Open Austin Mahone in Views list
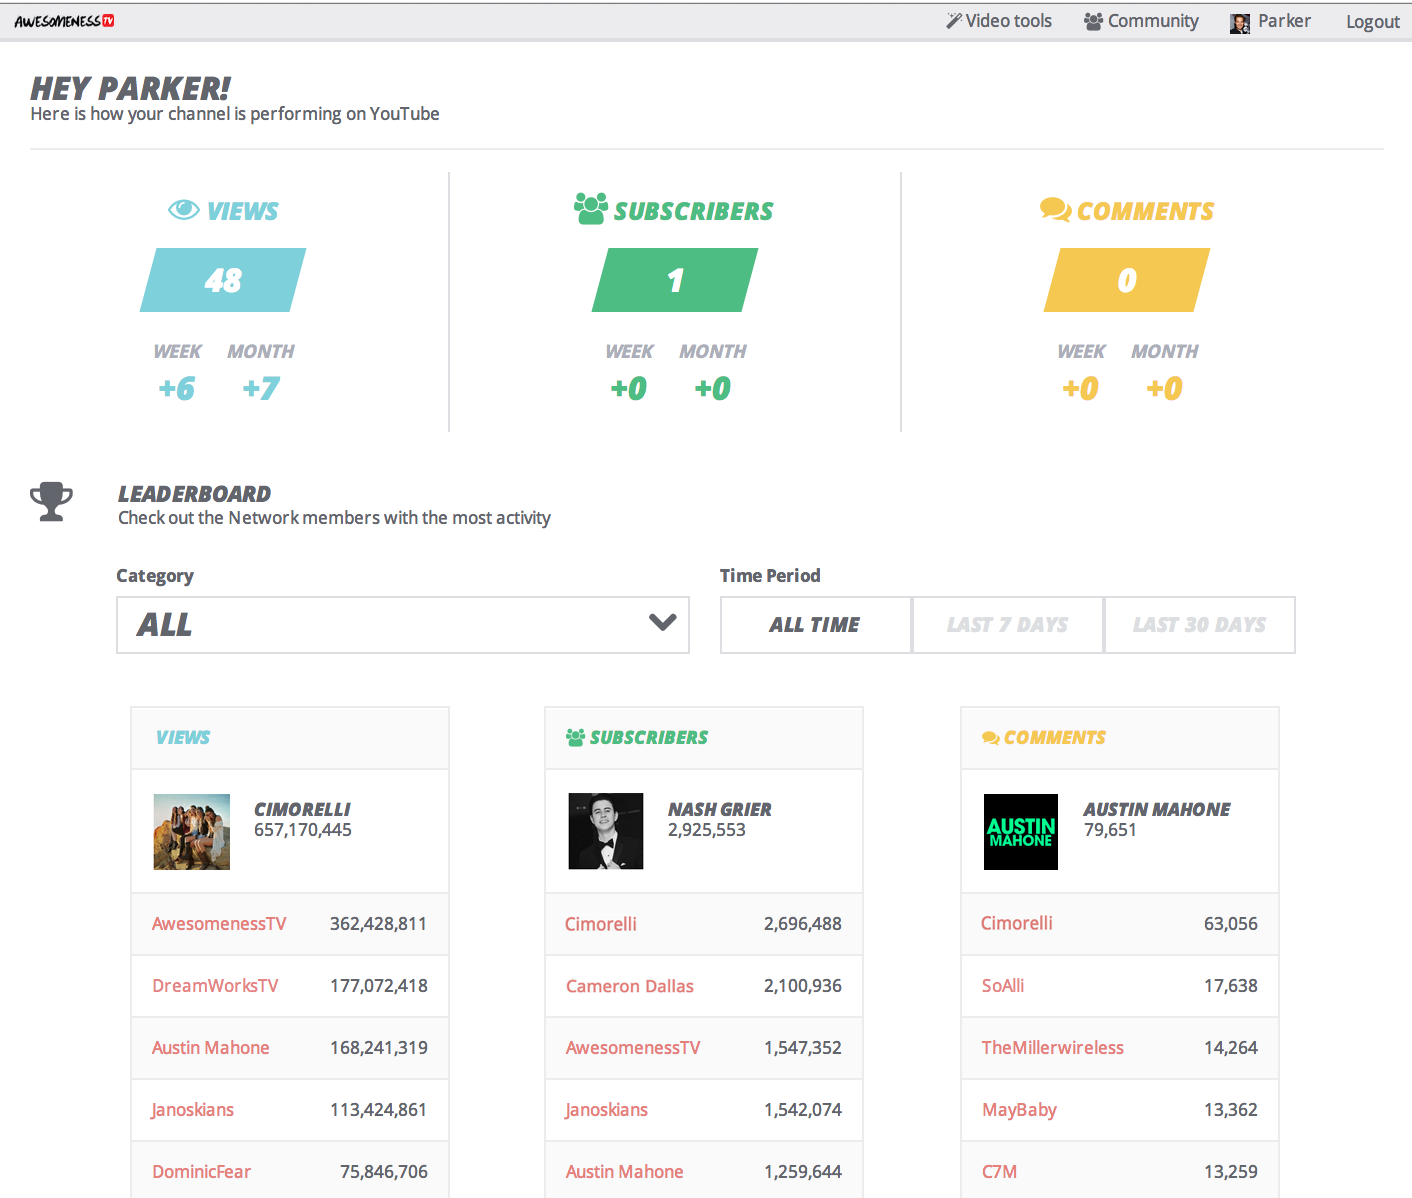The image size is (1412, 1198). (211, 1048)
